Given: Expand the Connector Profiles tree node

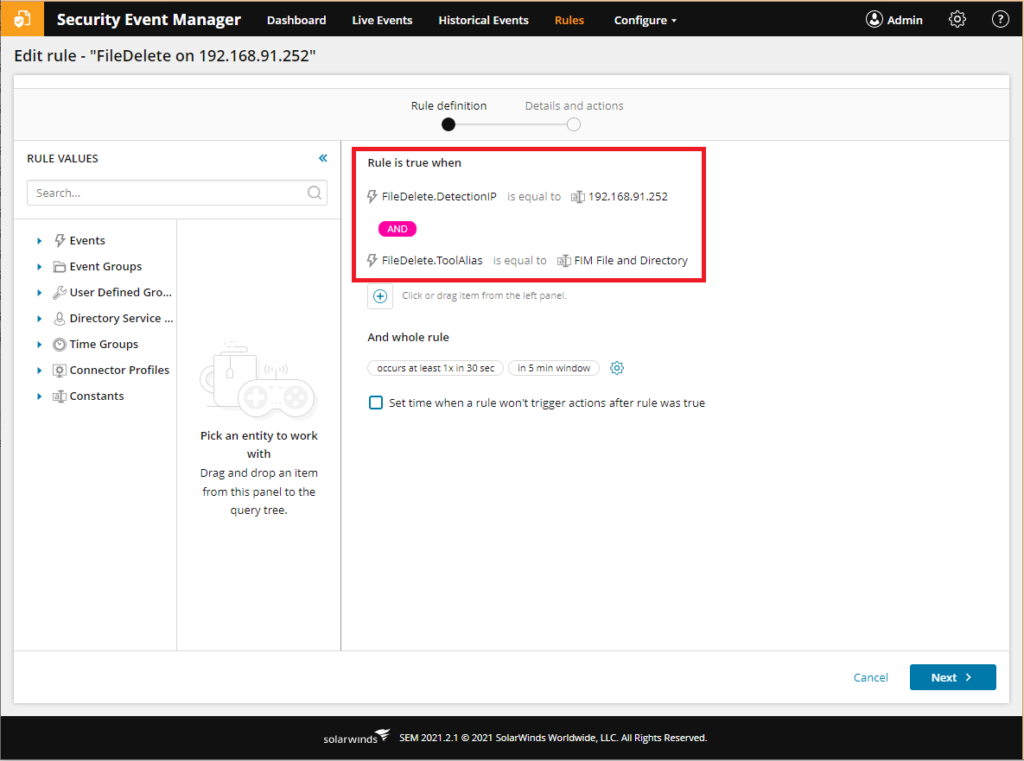Looking at the screenshot, I should 39,370.
